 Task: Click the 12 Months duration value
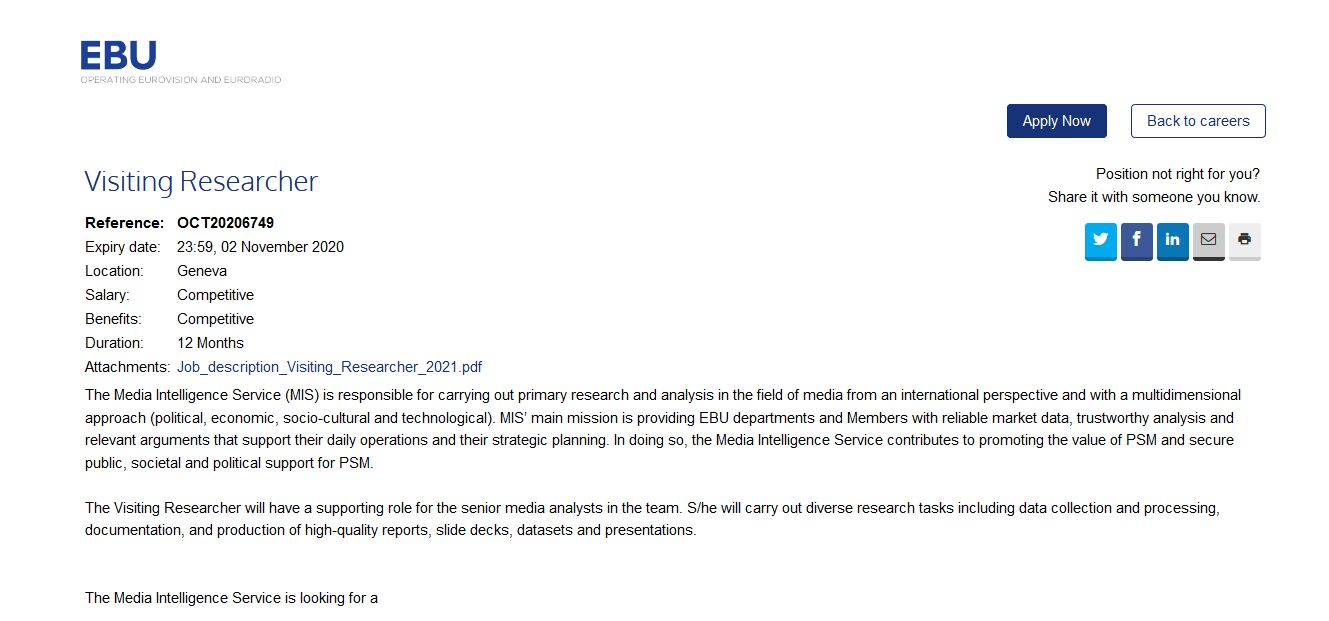tap(210, 343)
